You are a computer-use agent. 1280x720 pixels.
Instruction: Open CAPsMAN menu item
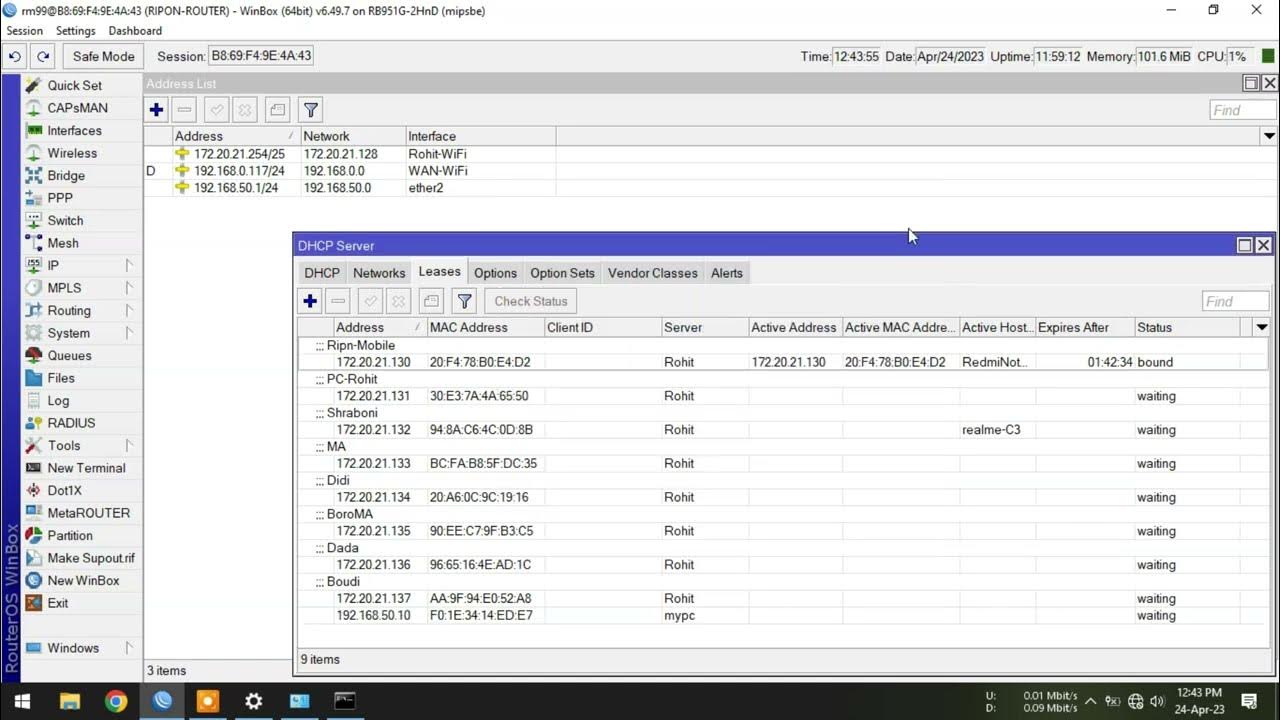[77, 108]
